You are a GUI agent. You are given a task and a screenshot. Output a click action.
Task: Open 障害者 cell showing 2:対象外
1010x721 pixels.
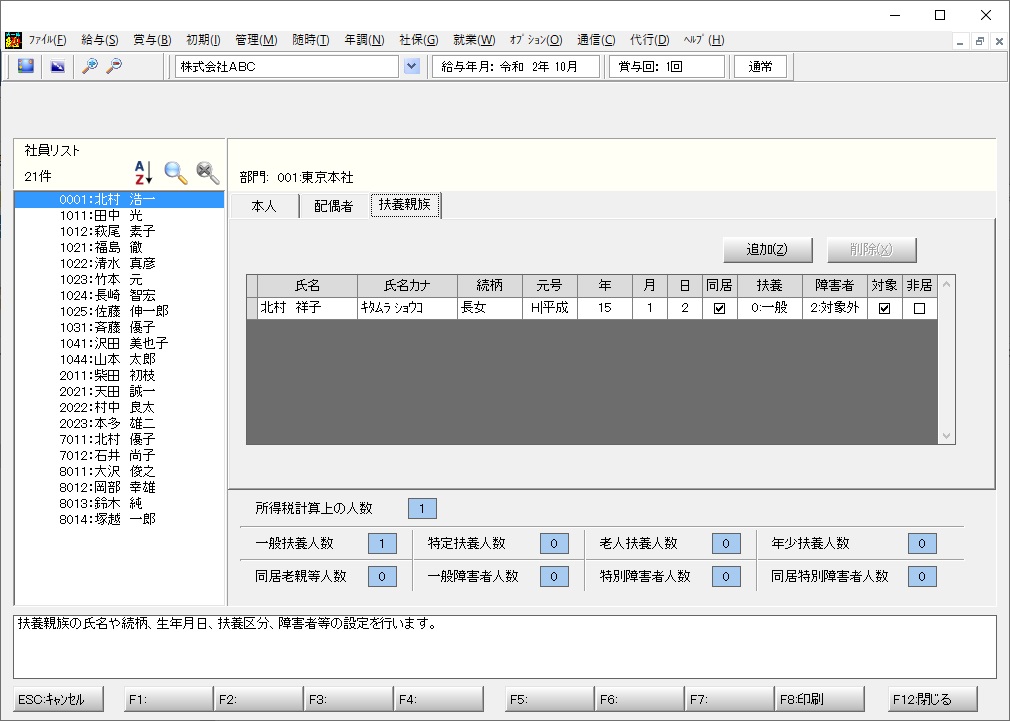pyautogui.click(x=835, y=308)
